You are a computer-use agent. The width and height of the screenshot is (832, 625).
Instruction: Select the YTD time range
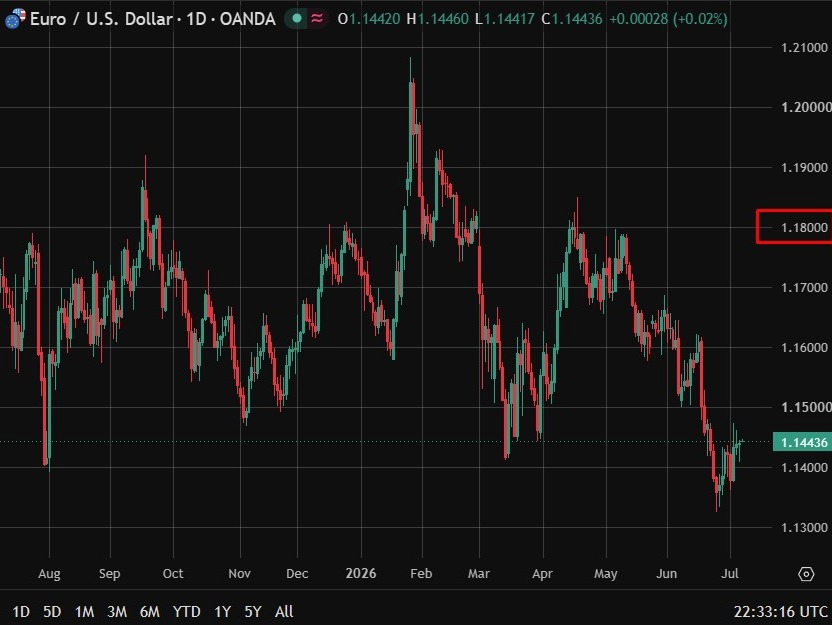(186, 612)
